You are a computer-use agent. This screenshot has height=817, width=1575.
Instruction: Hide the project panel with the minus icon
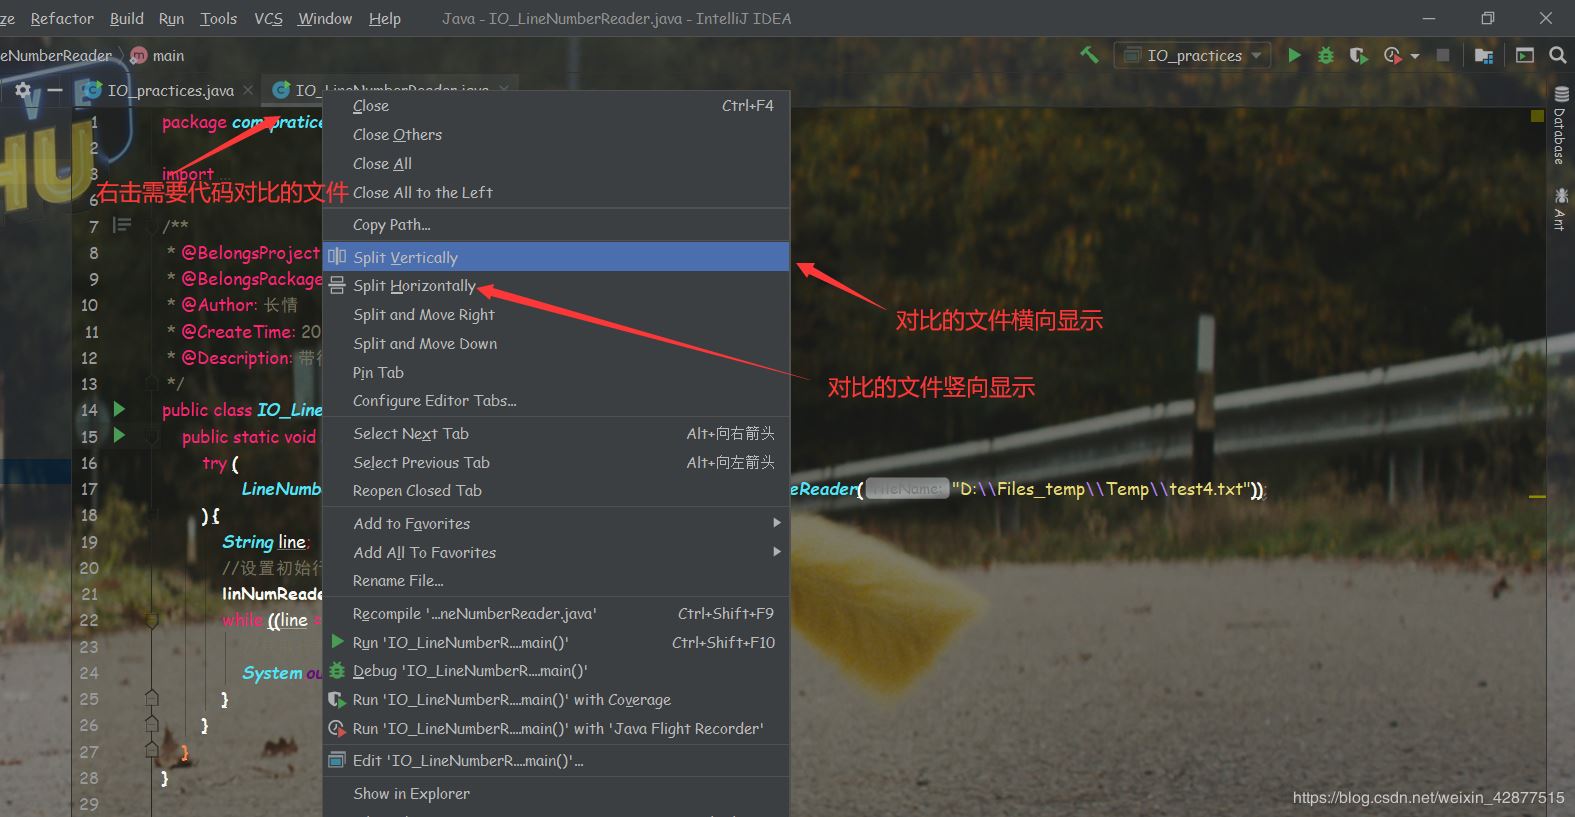click(55, 90)
